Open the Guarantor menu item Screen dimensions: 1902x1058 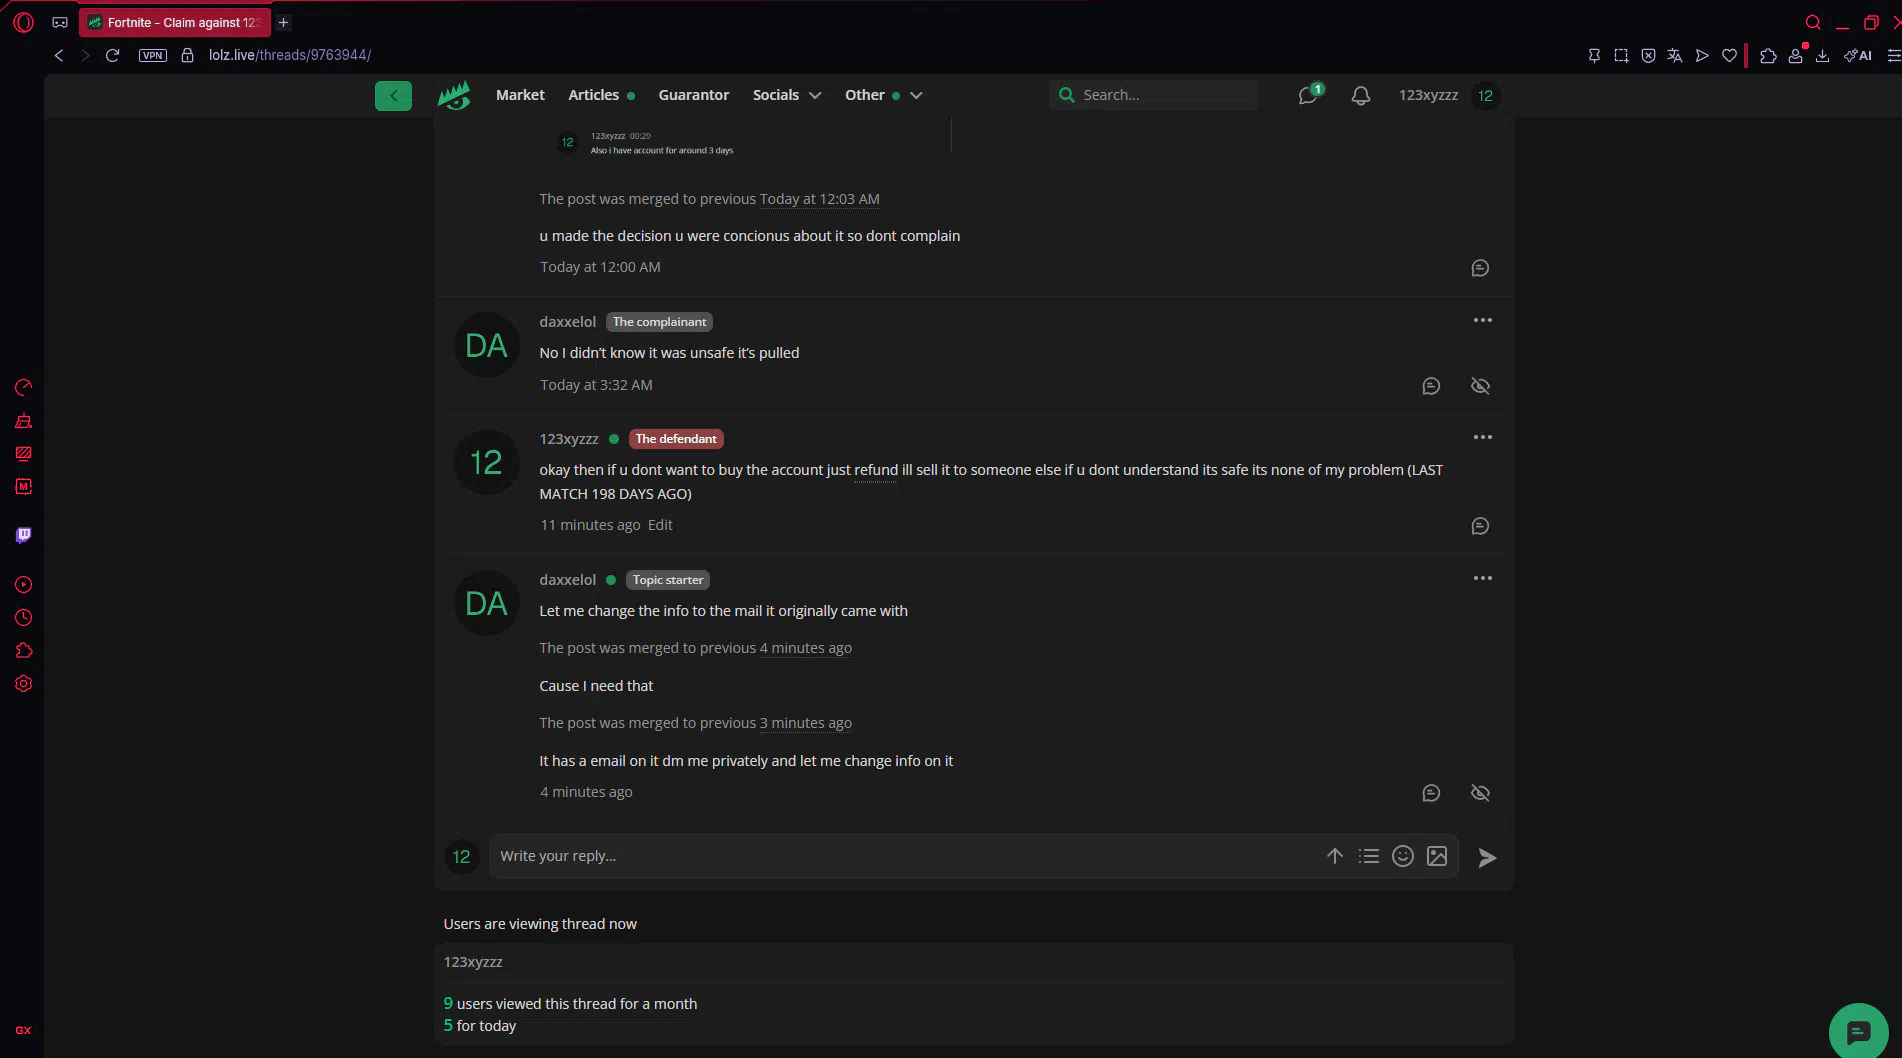[x=693, y=95]
